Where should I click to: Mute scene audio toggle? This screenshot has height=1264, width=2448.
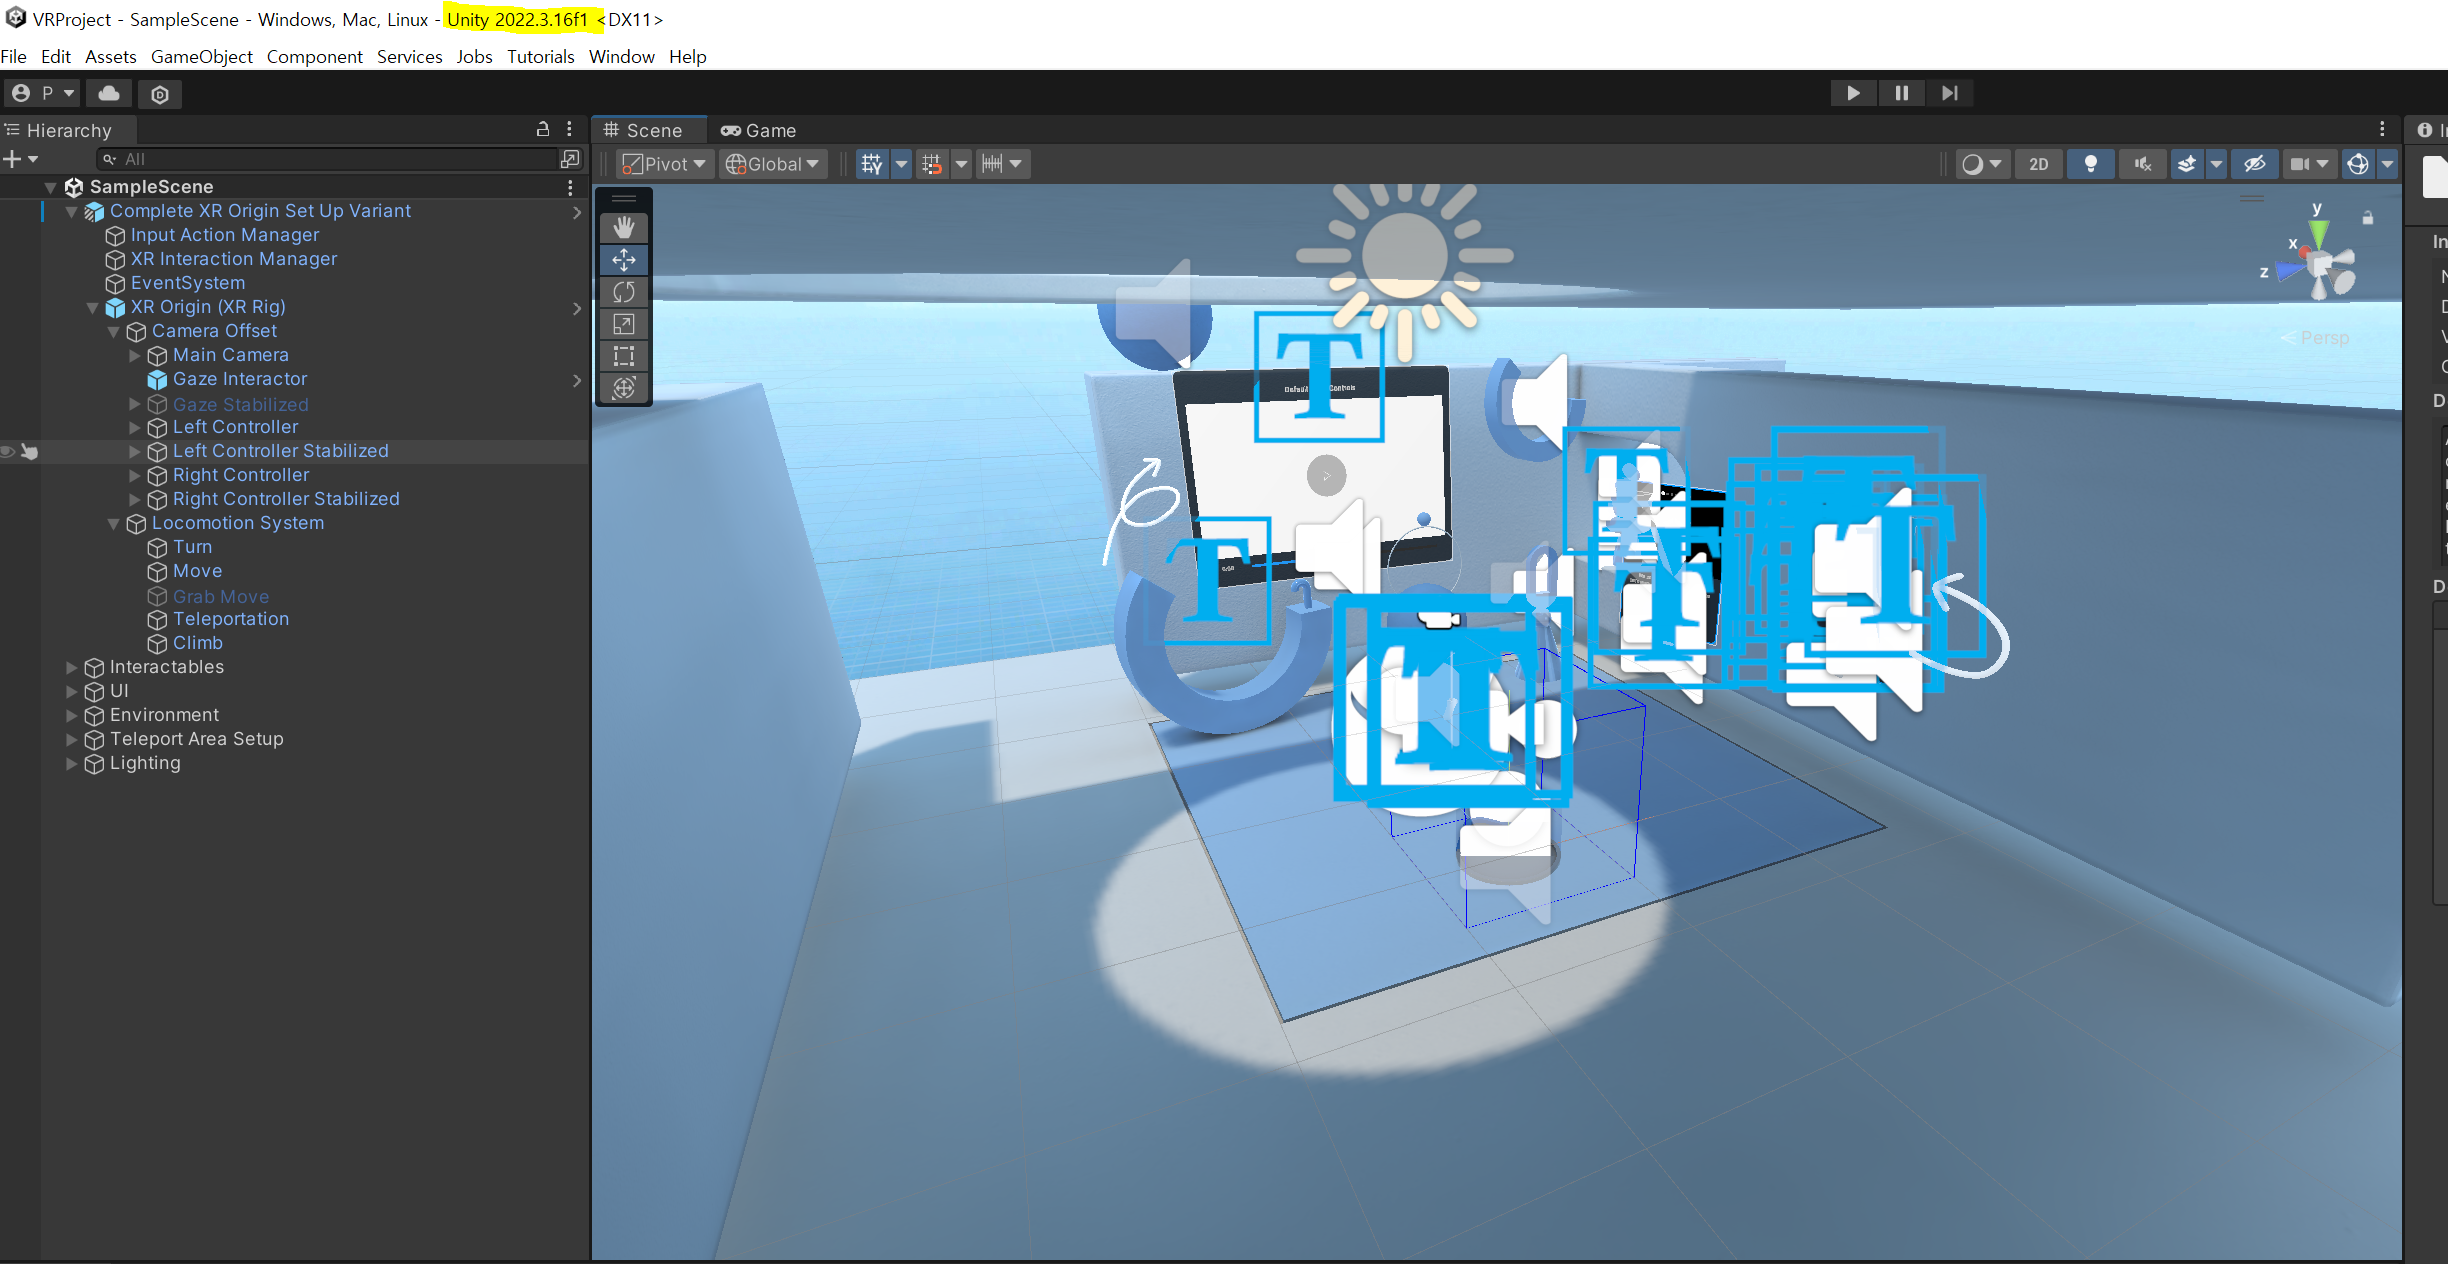2142,164
